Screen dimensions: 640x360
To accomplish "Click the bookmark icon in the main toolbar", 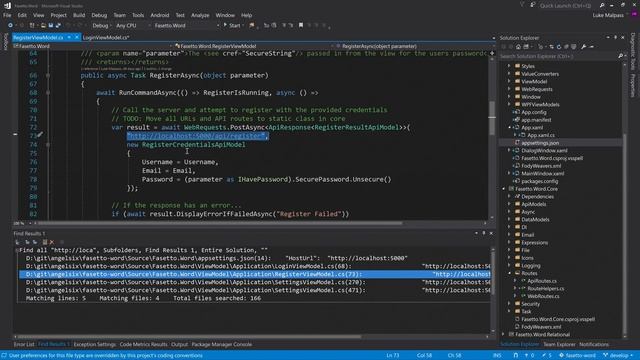I will pos(301,25).
